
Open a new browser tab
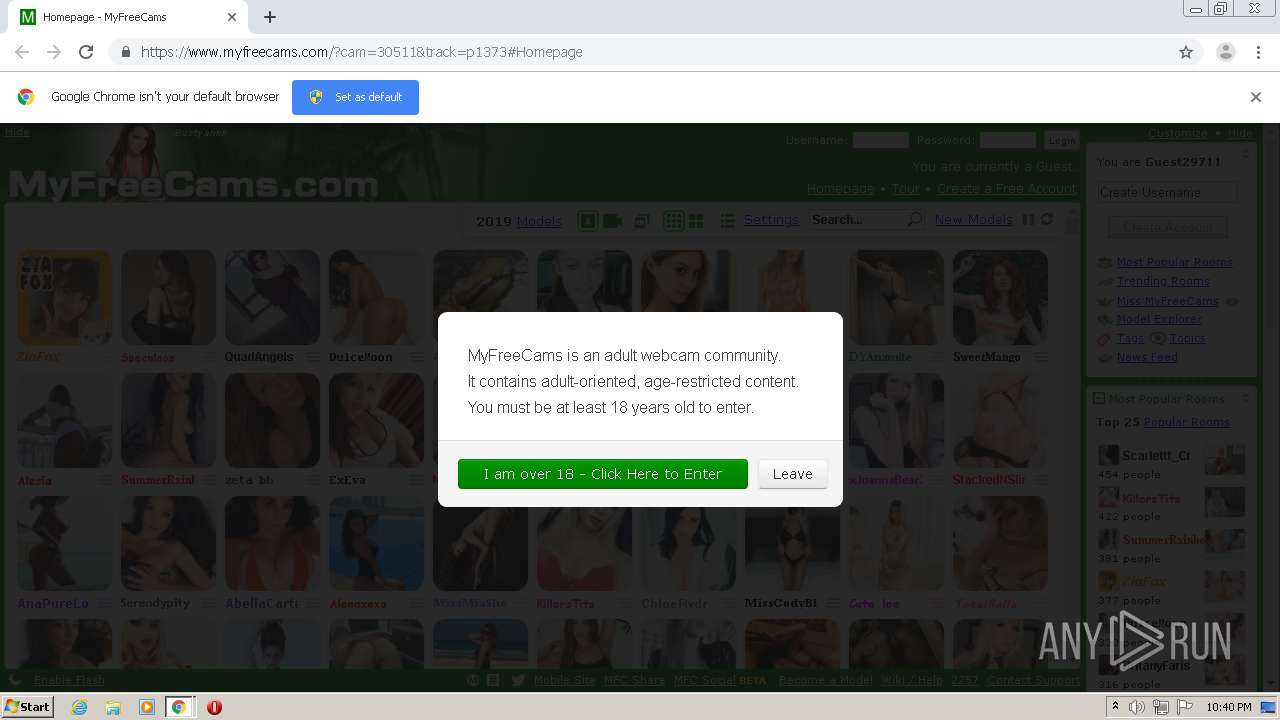270,17
